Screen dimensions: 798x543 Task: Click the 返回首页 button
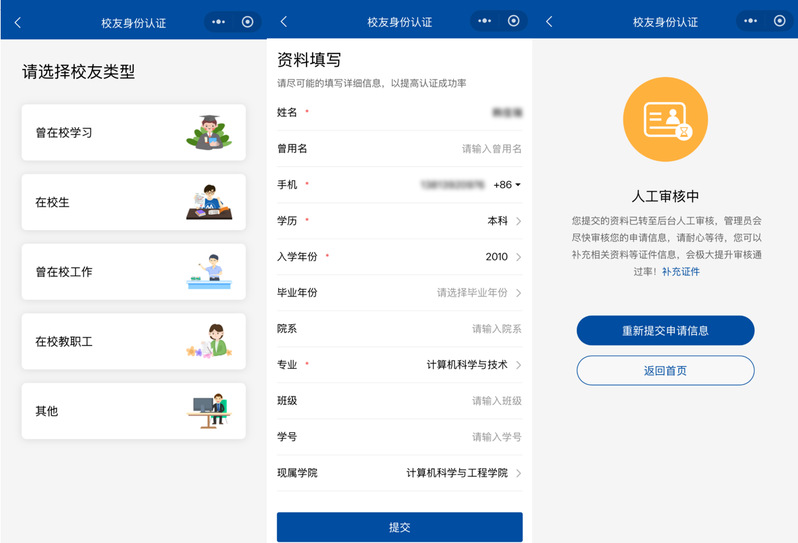pos(665,371)
